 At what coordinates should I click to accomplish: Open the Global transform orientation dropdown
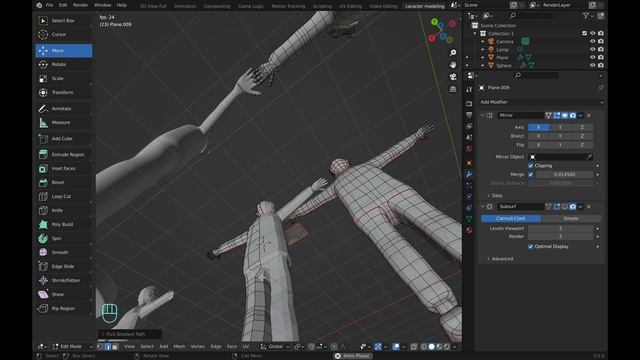[275, 347]
